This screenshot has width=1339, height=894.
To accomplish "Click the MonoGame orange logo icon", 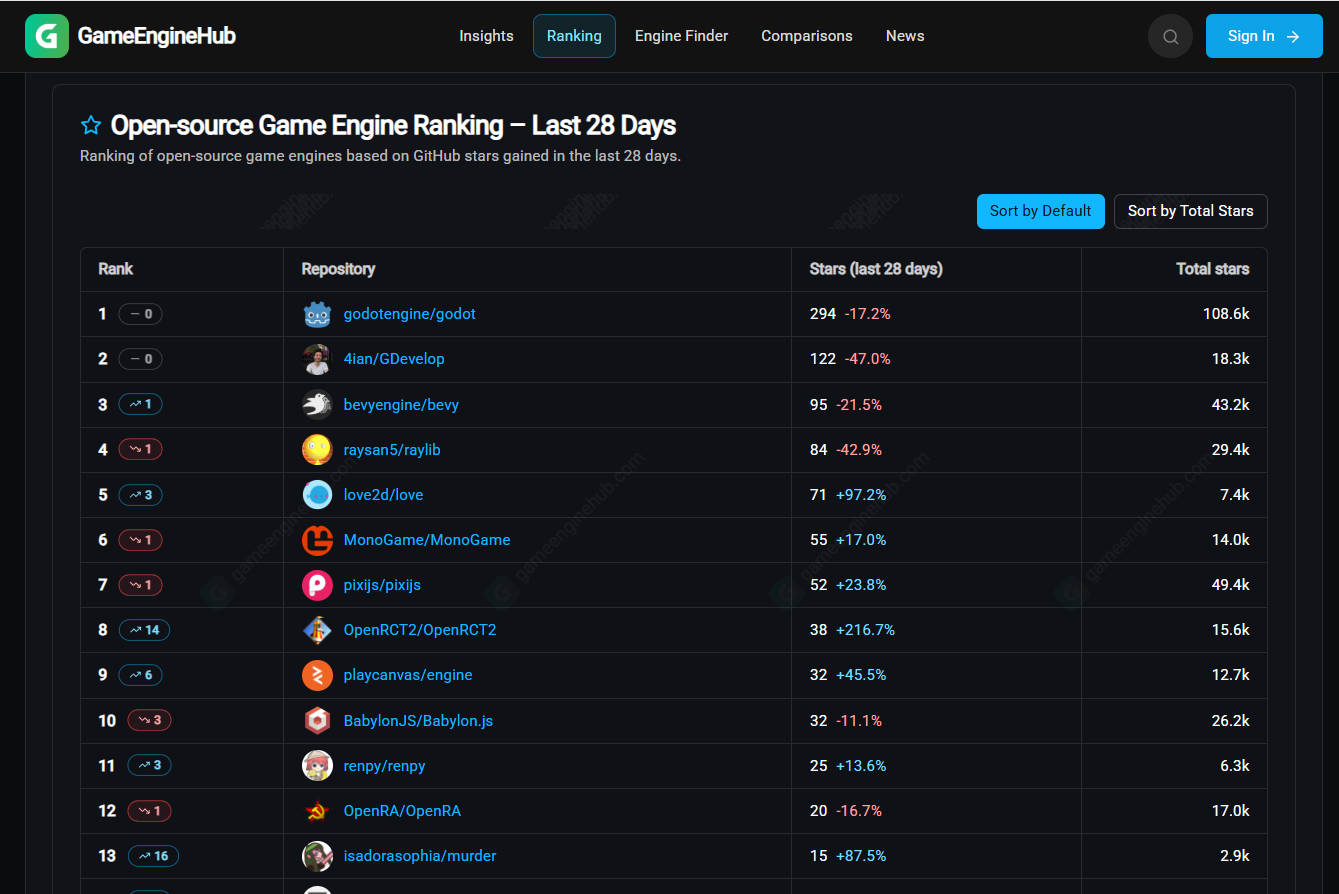I will click(x=317, y=540).
